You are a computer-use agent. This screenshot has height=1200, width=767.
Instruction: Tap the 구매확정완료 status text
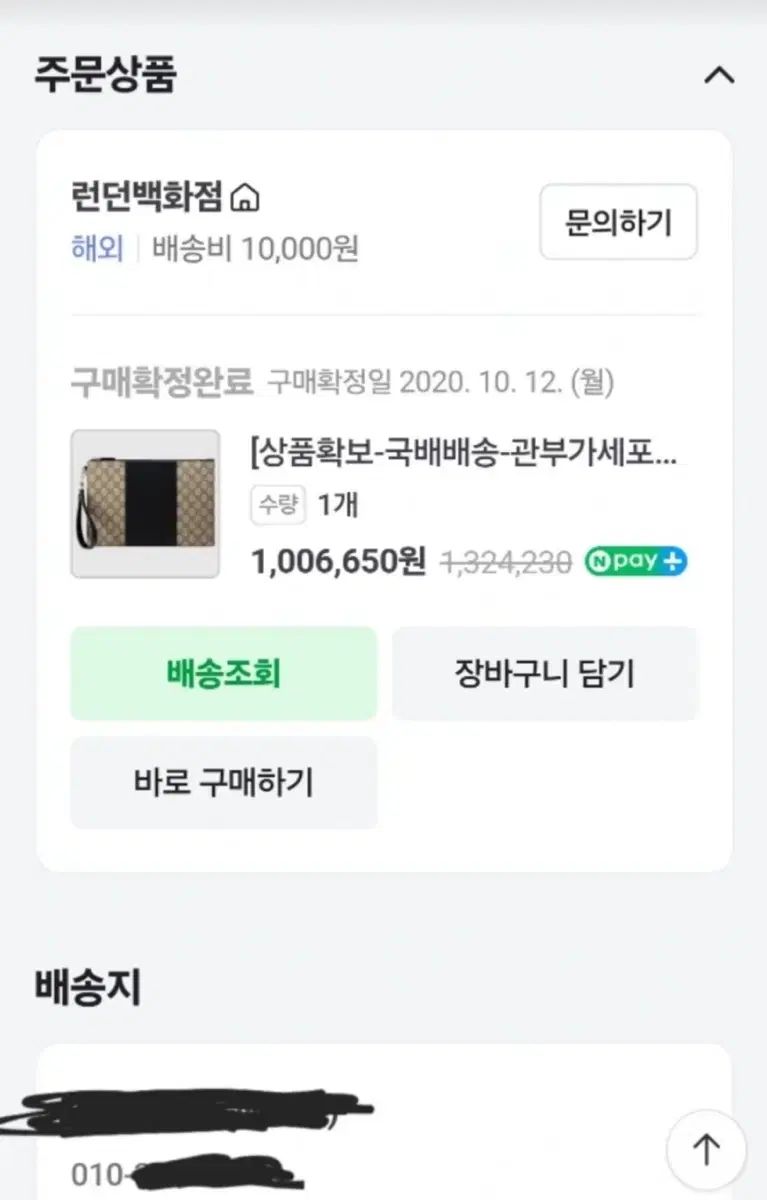pyautogui.click(x=161, y=382)
